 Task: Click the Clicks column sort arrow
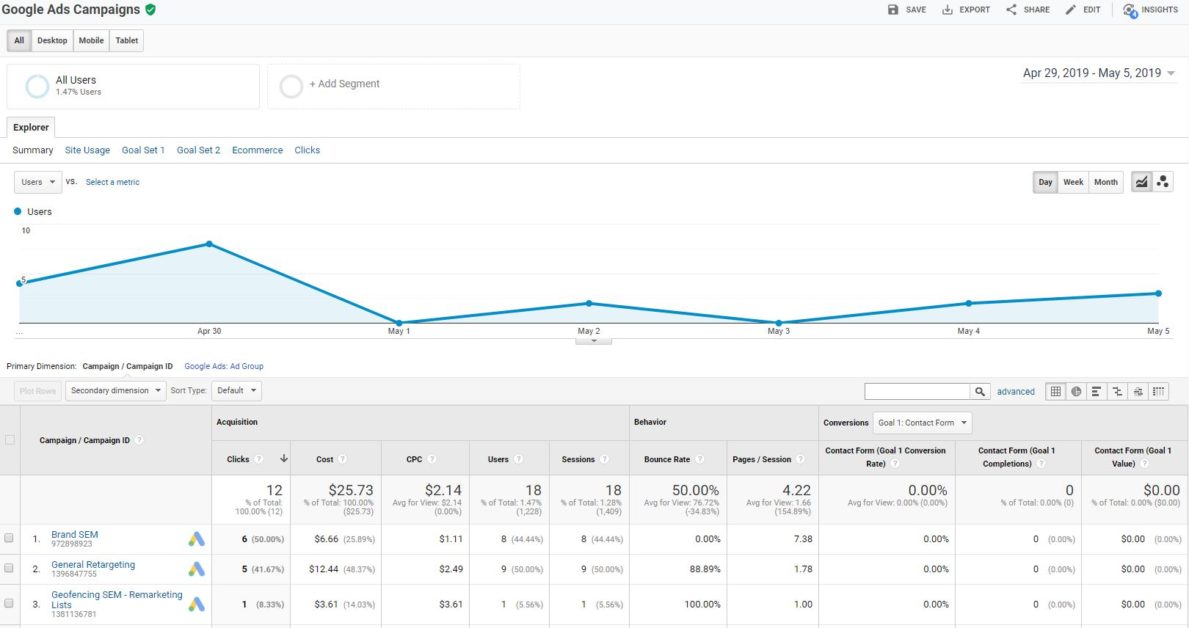(284, 459)
